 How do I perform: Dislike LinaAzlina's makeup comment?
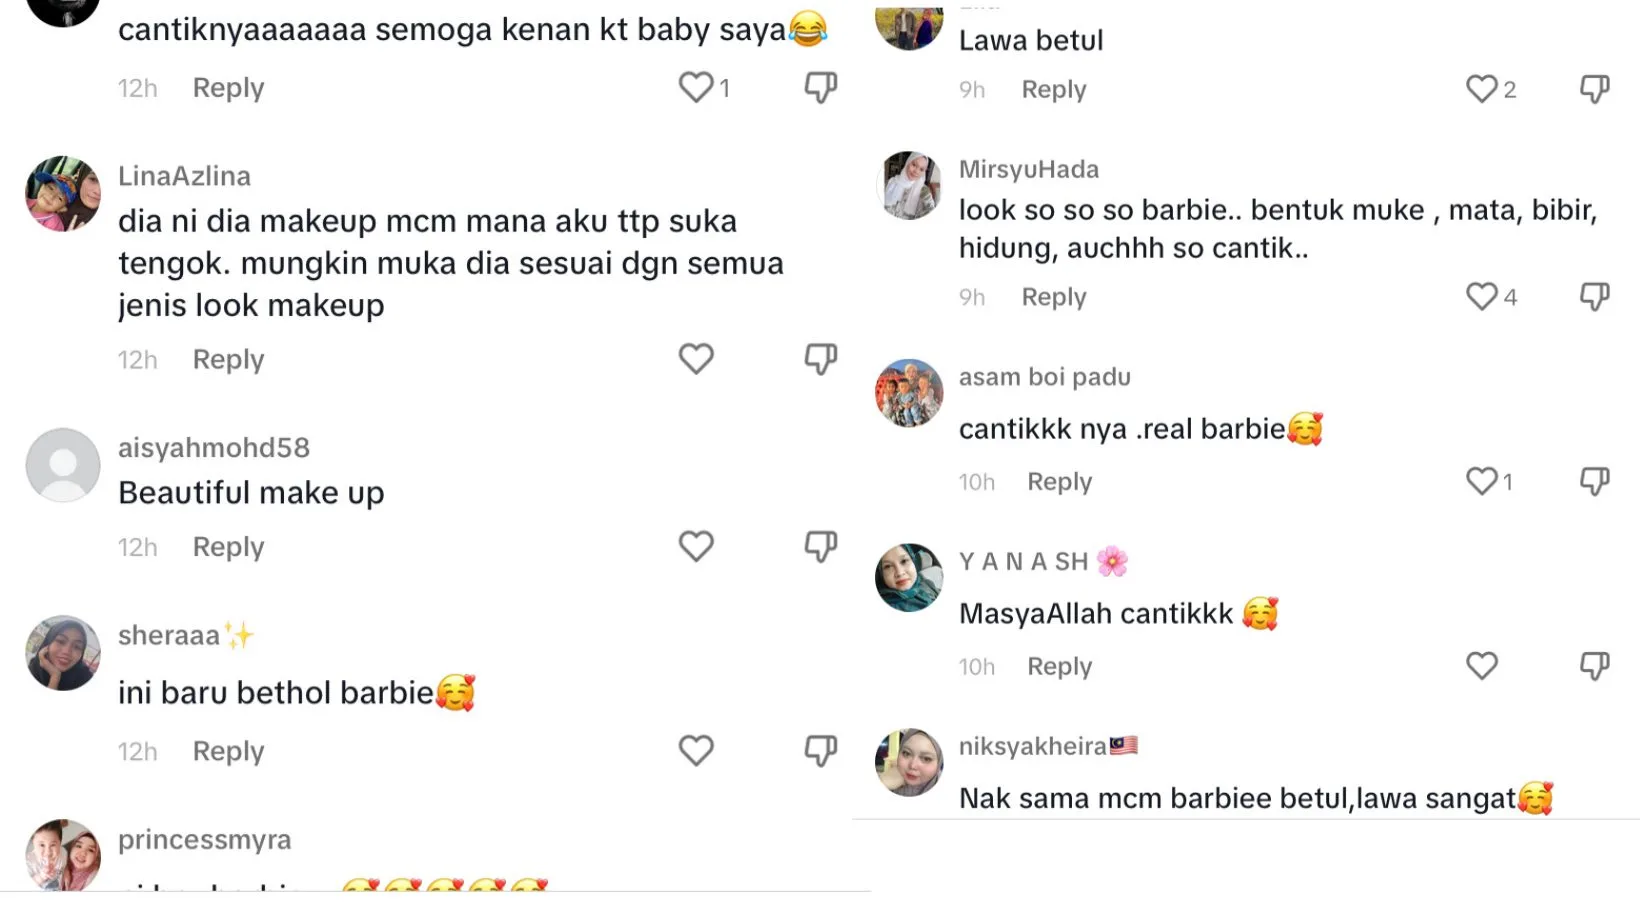coord(820,359)
